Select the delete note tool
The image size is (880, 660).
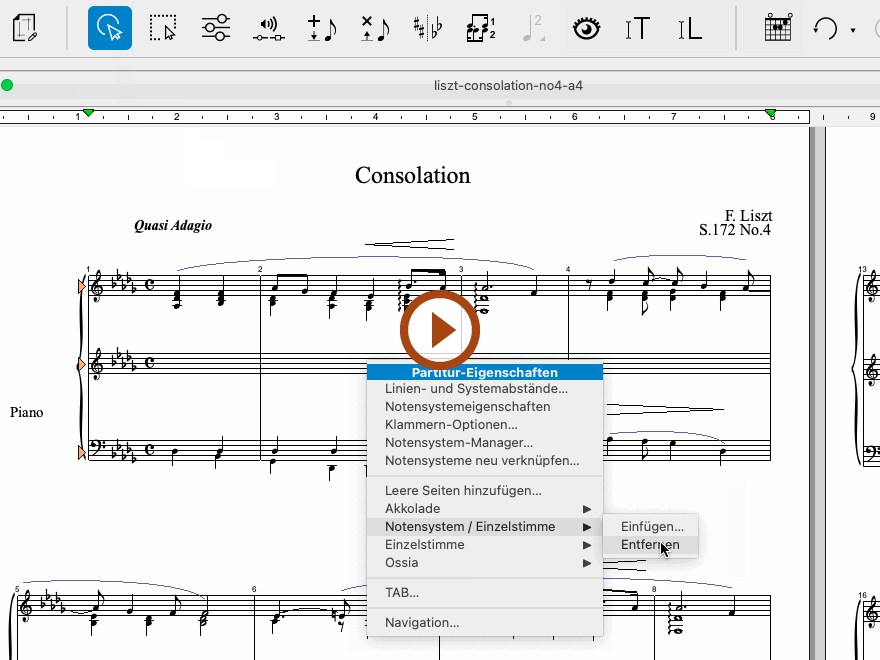click(x=375, y=28)
